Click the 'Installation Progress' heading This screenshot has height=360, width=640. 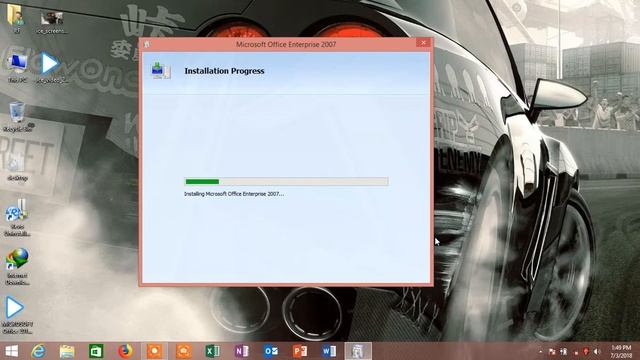pos(224,71)
